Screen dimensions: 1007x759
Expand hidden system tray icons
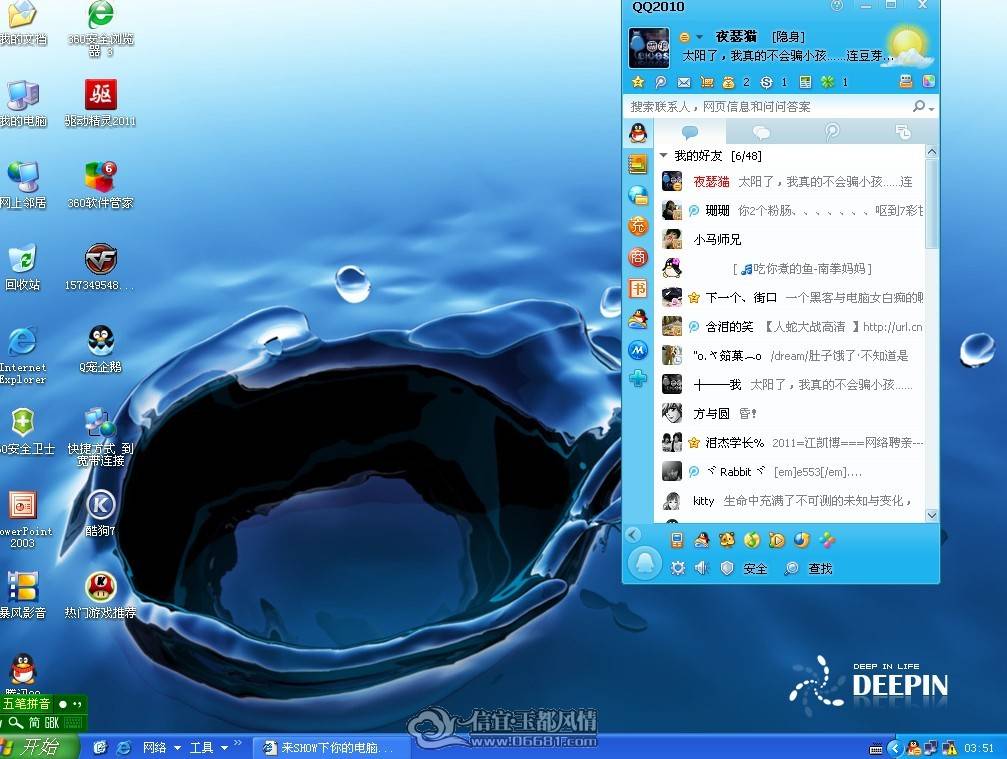(895, 747)
